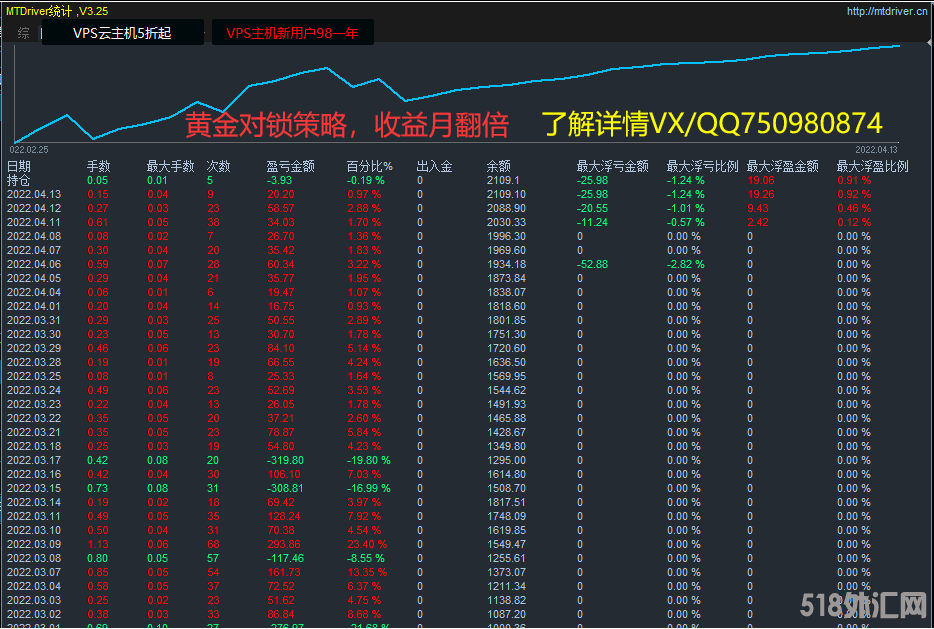The image size is (934, 629).
Task: Click the 次数 column header
Action: (x=218, y=166)
